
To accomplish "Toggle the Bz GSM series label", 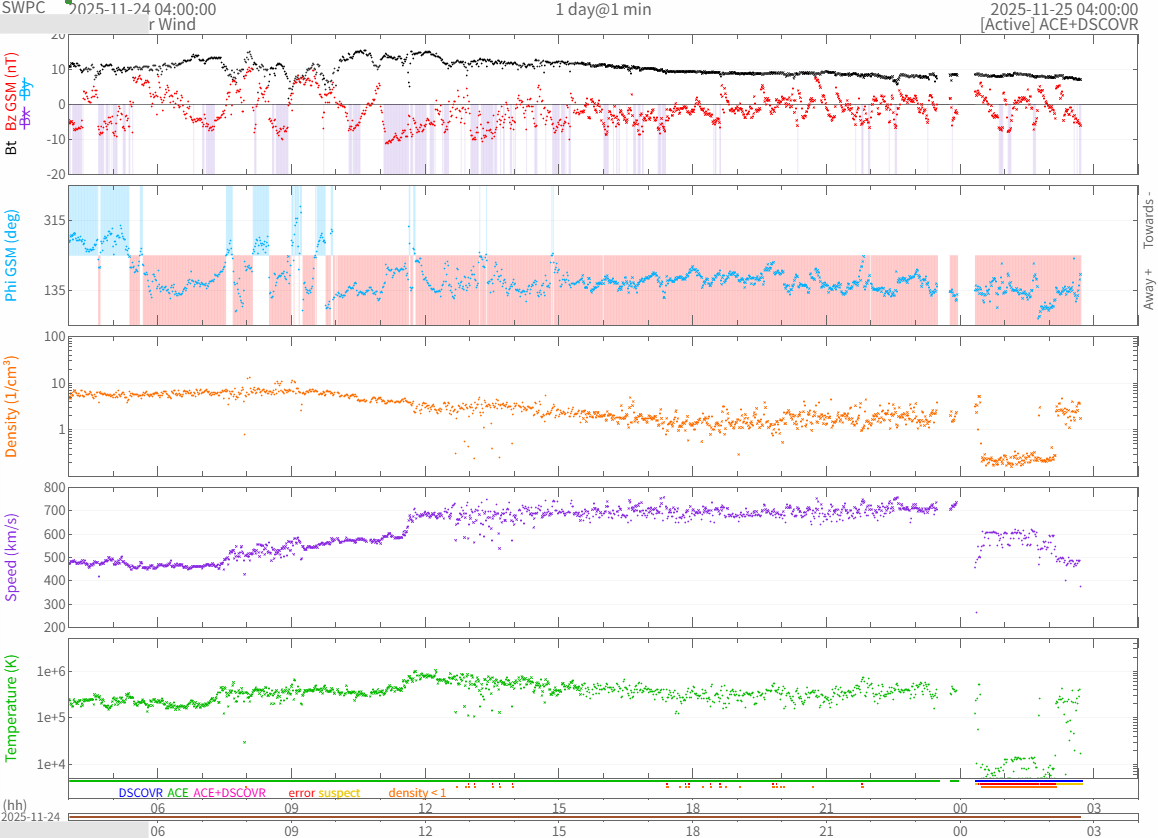I will pyautogui.click(x=12, y=92).
